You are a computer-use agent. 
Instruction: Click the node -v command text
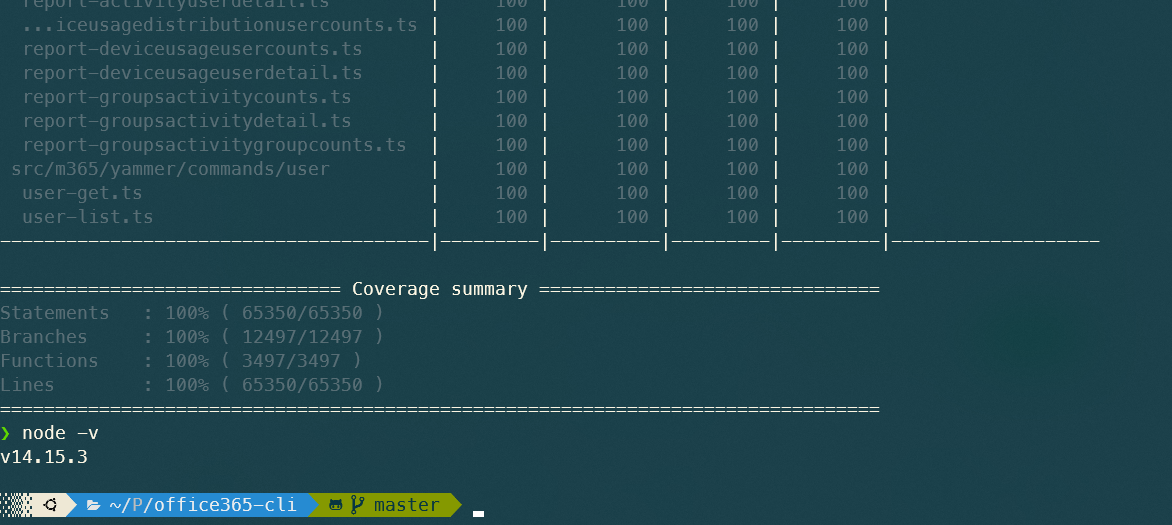pyautogui.click(x=61, y=433)
